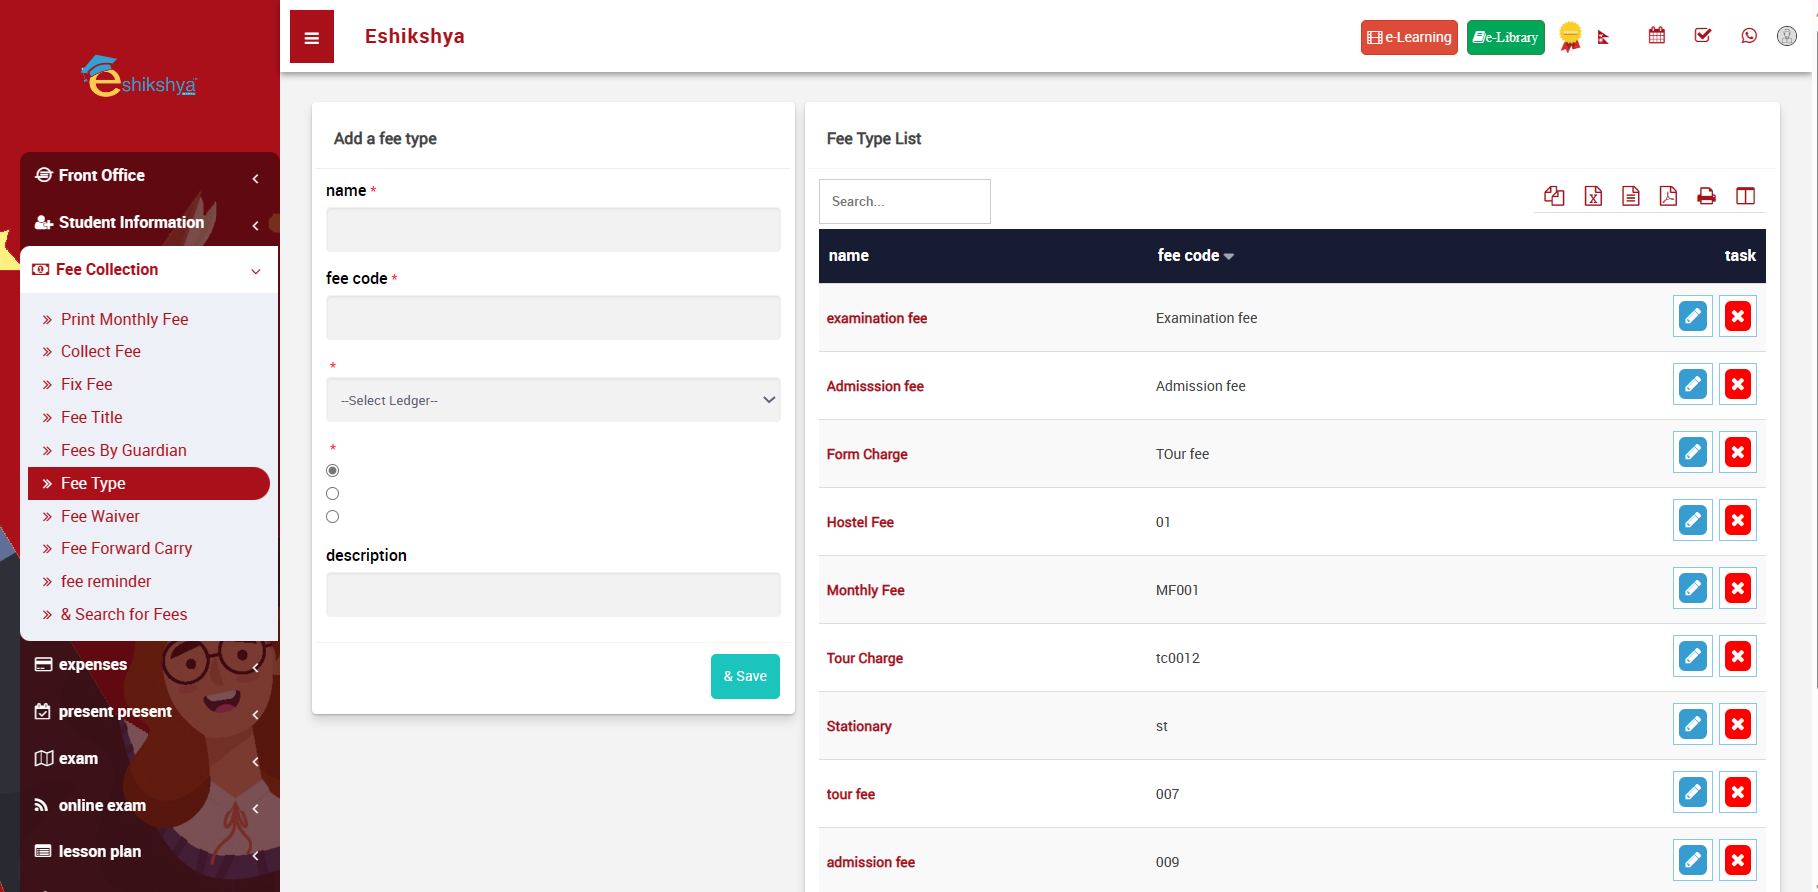Viewport: 1818px width, 892px height.
Task: Edit the Hostel Fee entry
Action: (x=1692, y=521)
